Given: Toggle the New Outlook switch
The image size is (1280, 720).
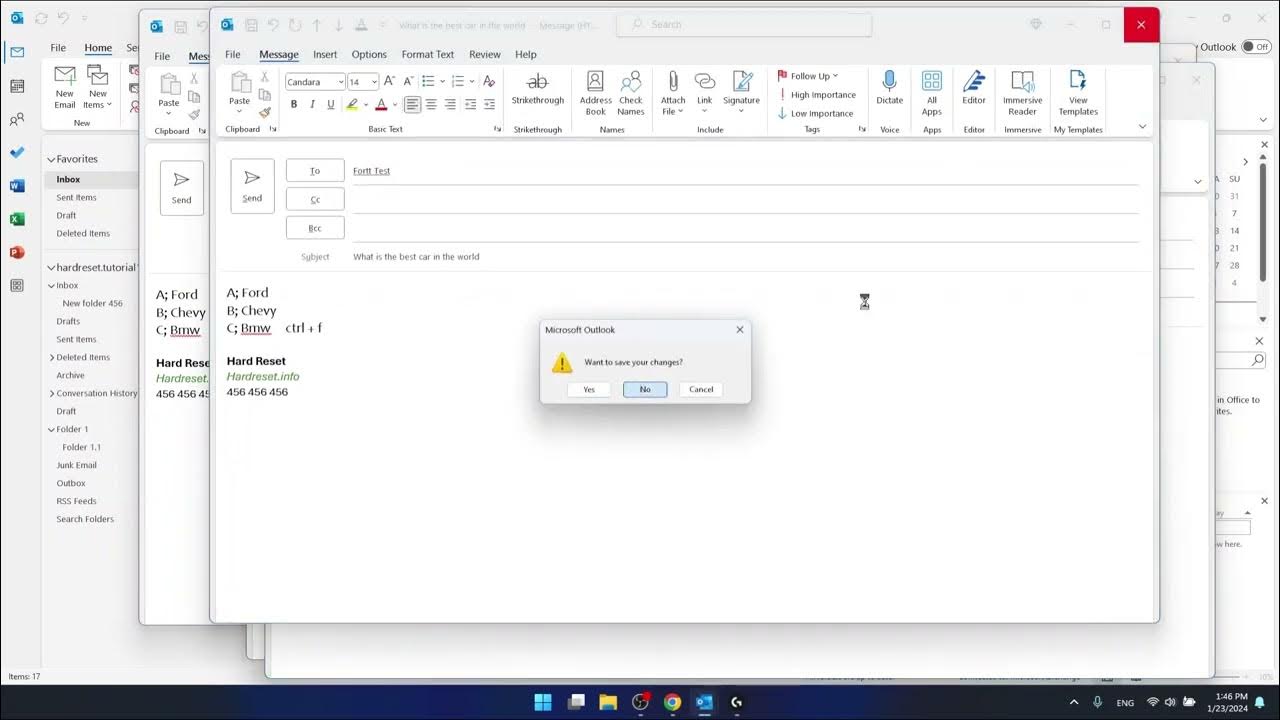Looking at the screenshot, I should coord(1255,47).
